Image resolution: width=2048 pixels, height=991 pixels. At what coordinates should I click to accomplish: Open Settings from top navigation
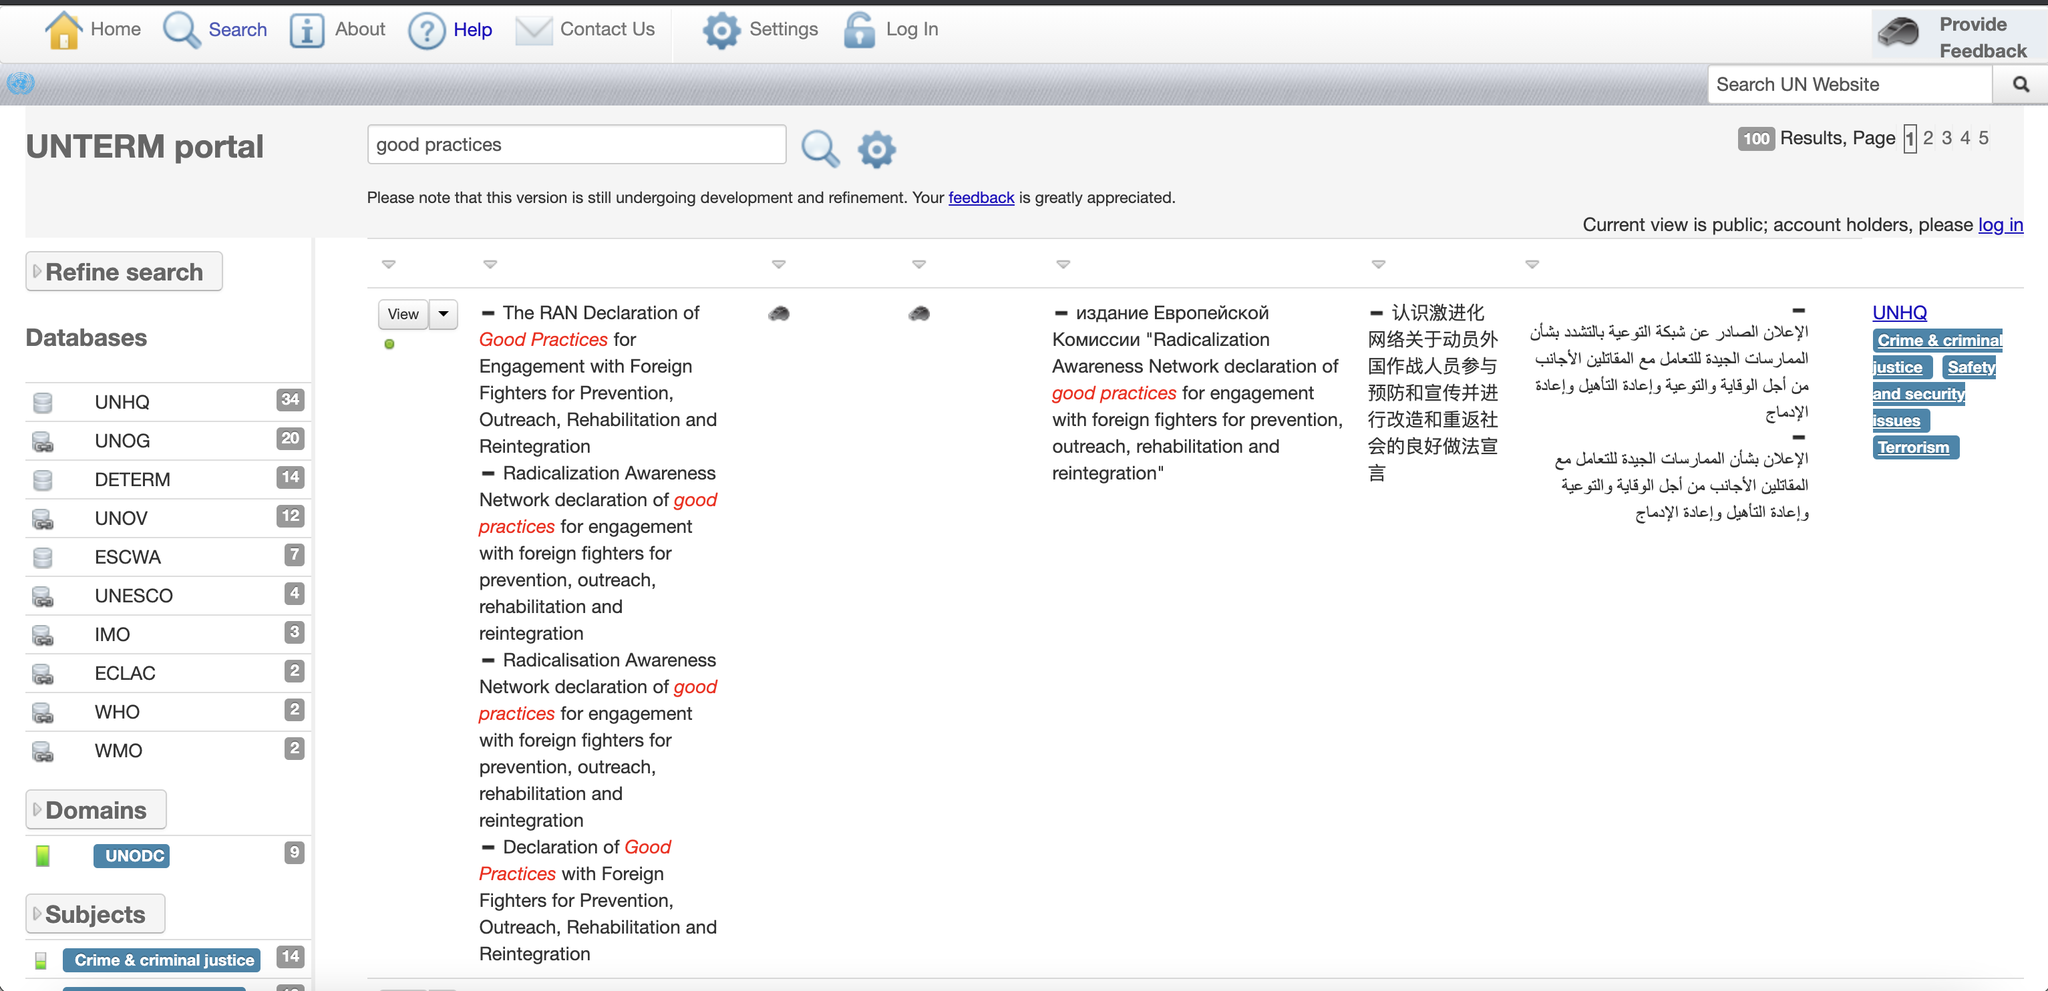point(783,29)
